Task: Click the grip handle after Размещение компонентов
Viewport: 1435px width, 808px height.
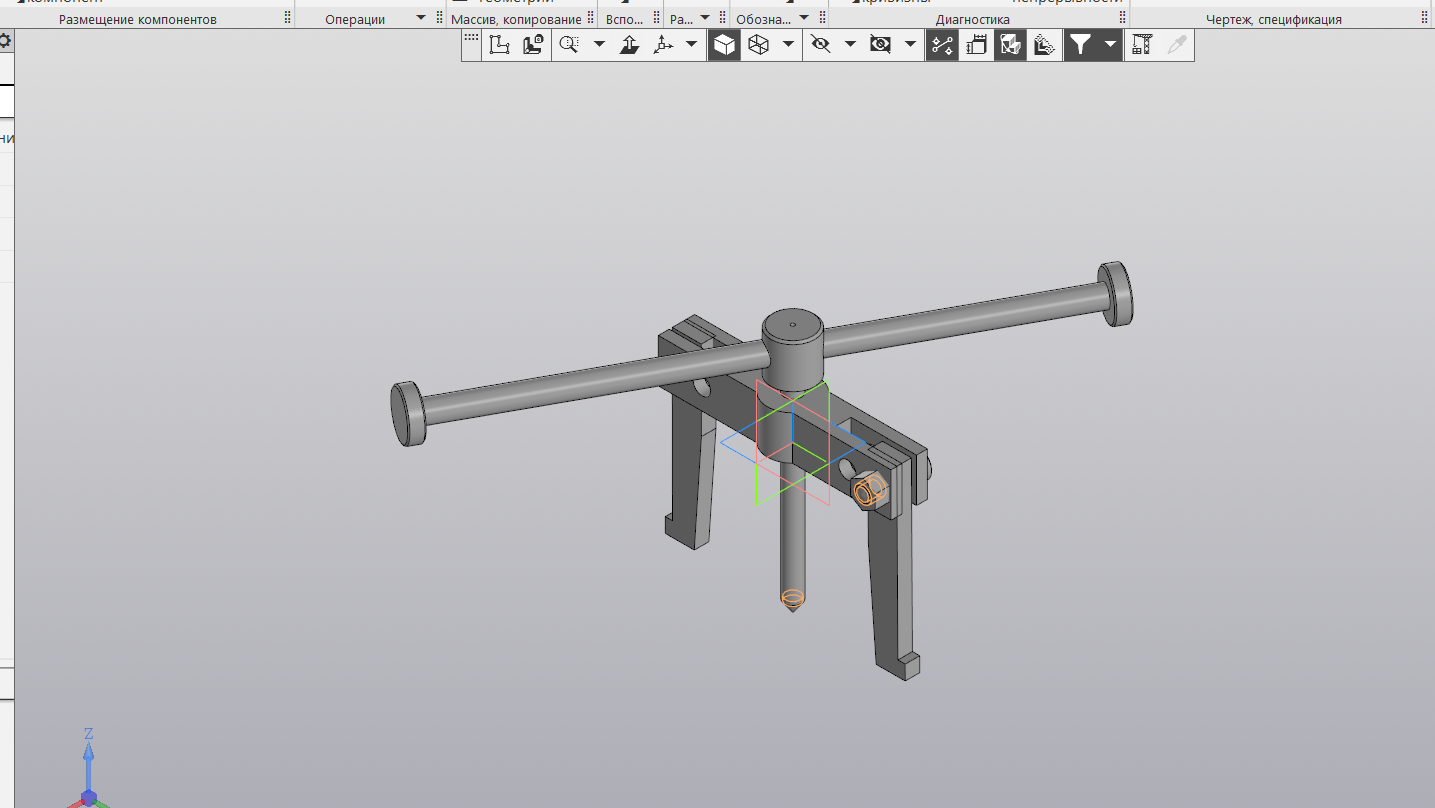Action: (288, 18)
